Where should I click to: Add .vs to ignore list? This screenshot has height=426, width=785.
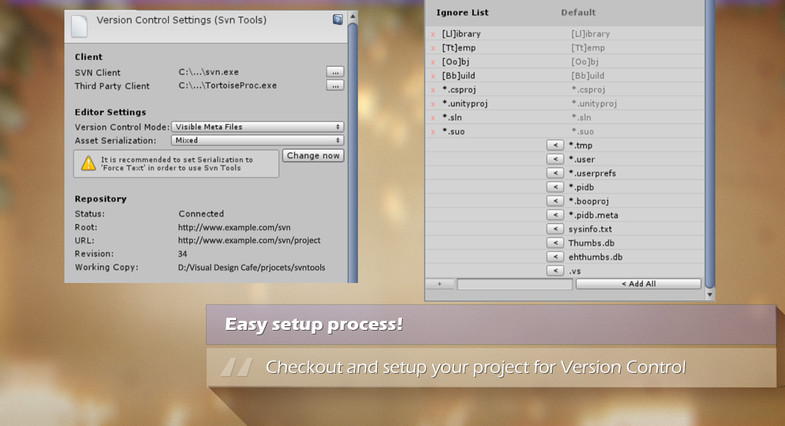[555, 271]
